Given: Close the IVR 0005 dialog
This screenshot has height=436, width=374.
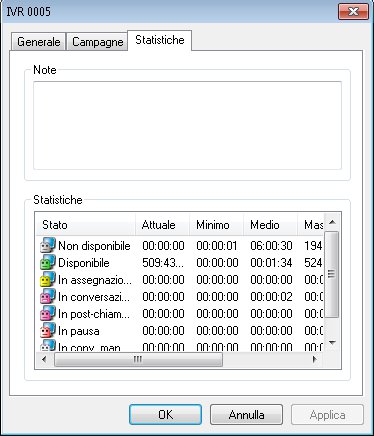Looking at the screenshot, I should [353, 12].
